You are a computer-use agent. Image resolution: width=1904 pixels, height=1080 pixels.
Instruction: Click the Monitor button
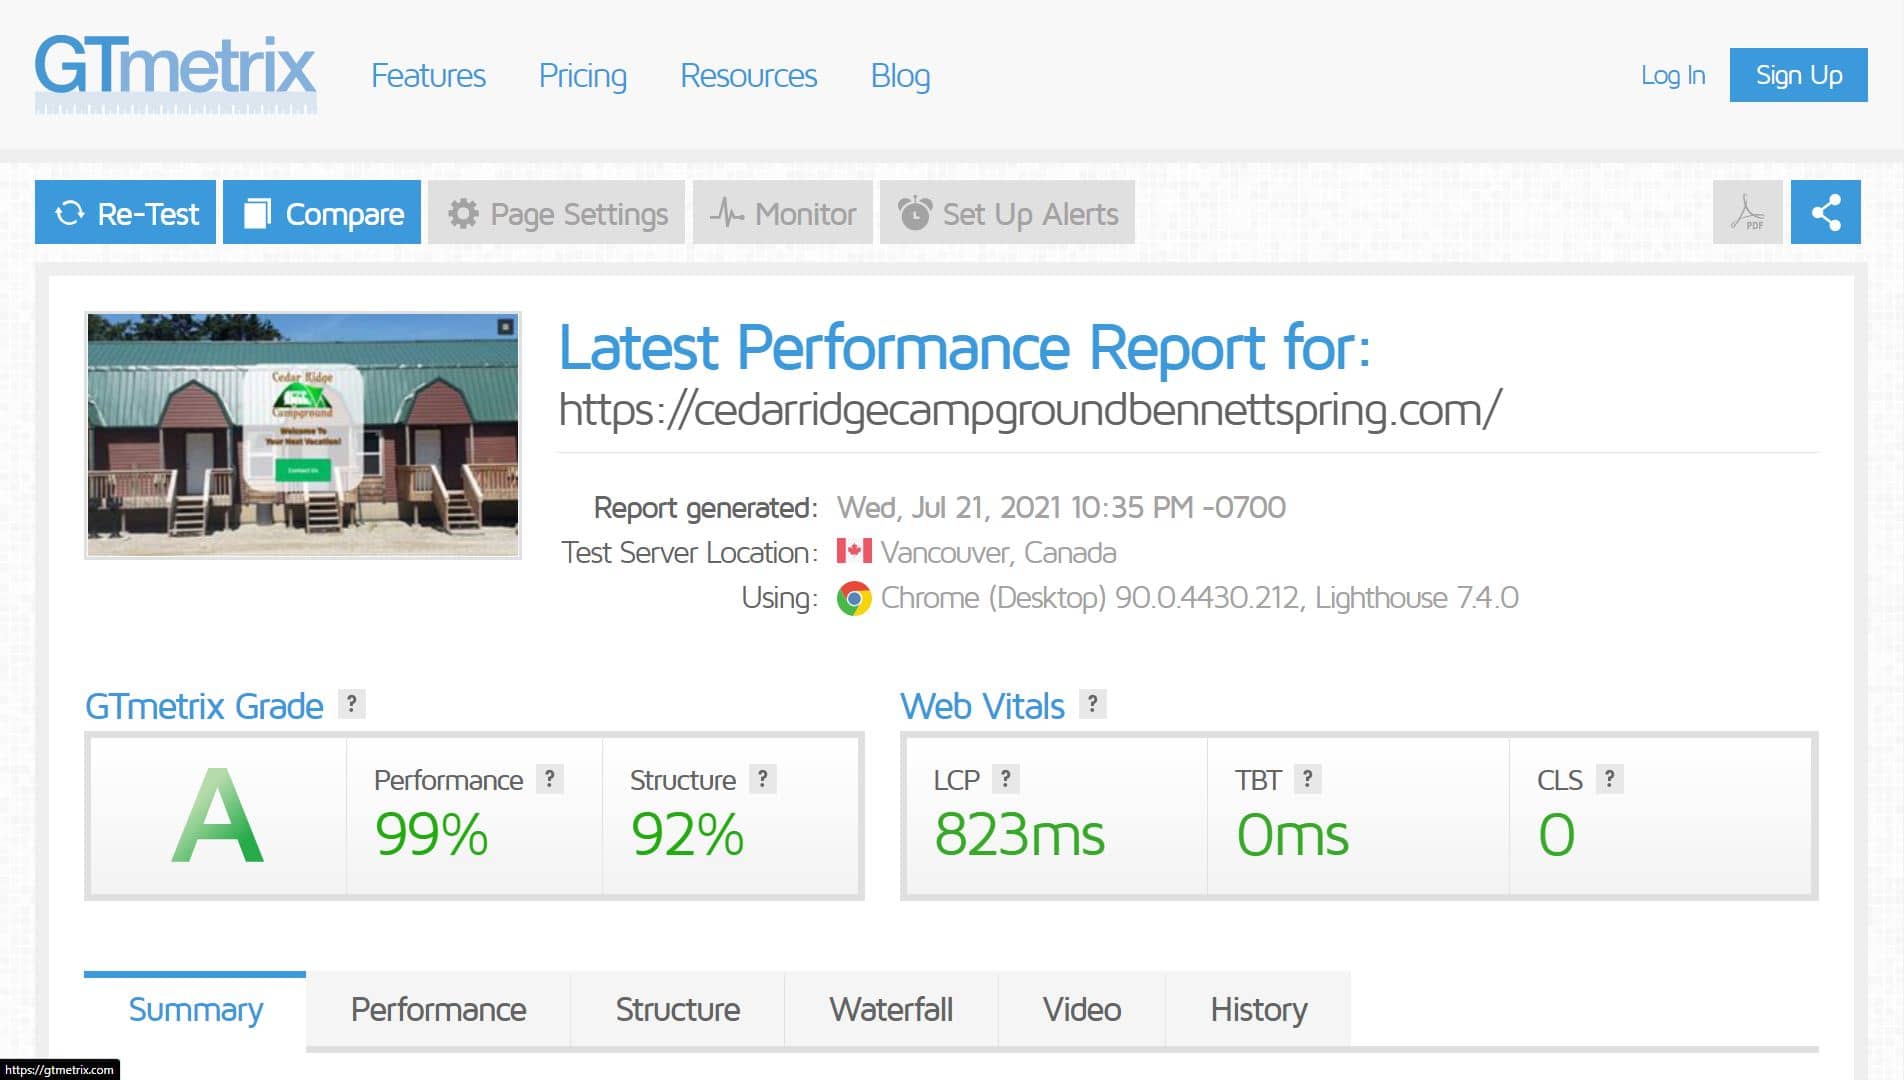pyautogui.click(x=783, y=213)
